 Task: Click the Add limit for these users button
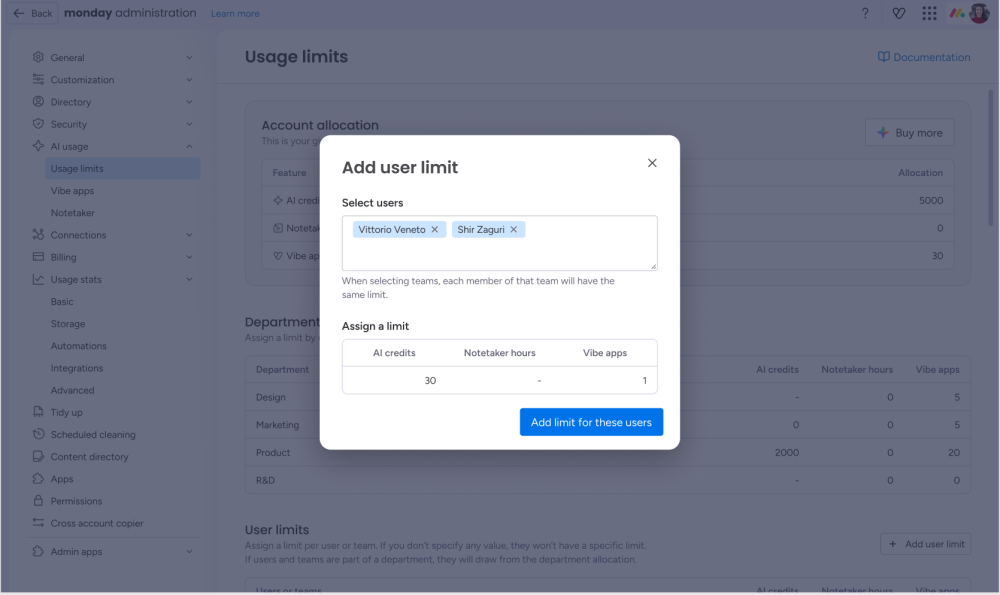pos(591,422)
